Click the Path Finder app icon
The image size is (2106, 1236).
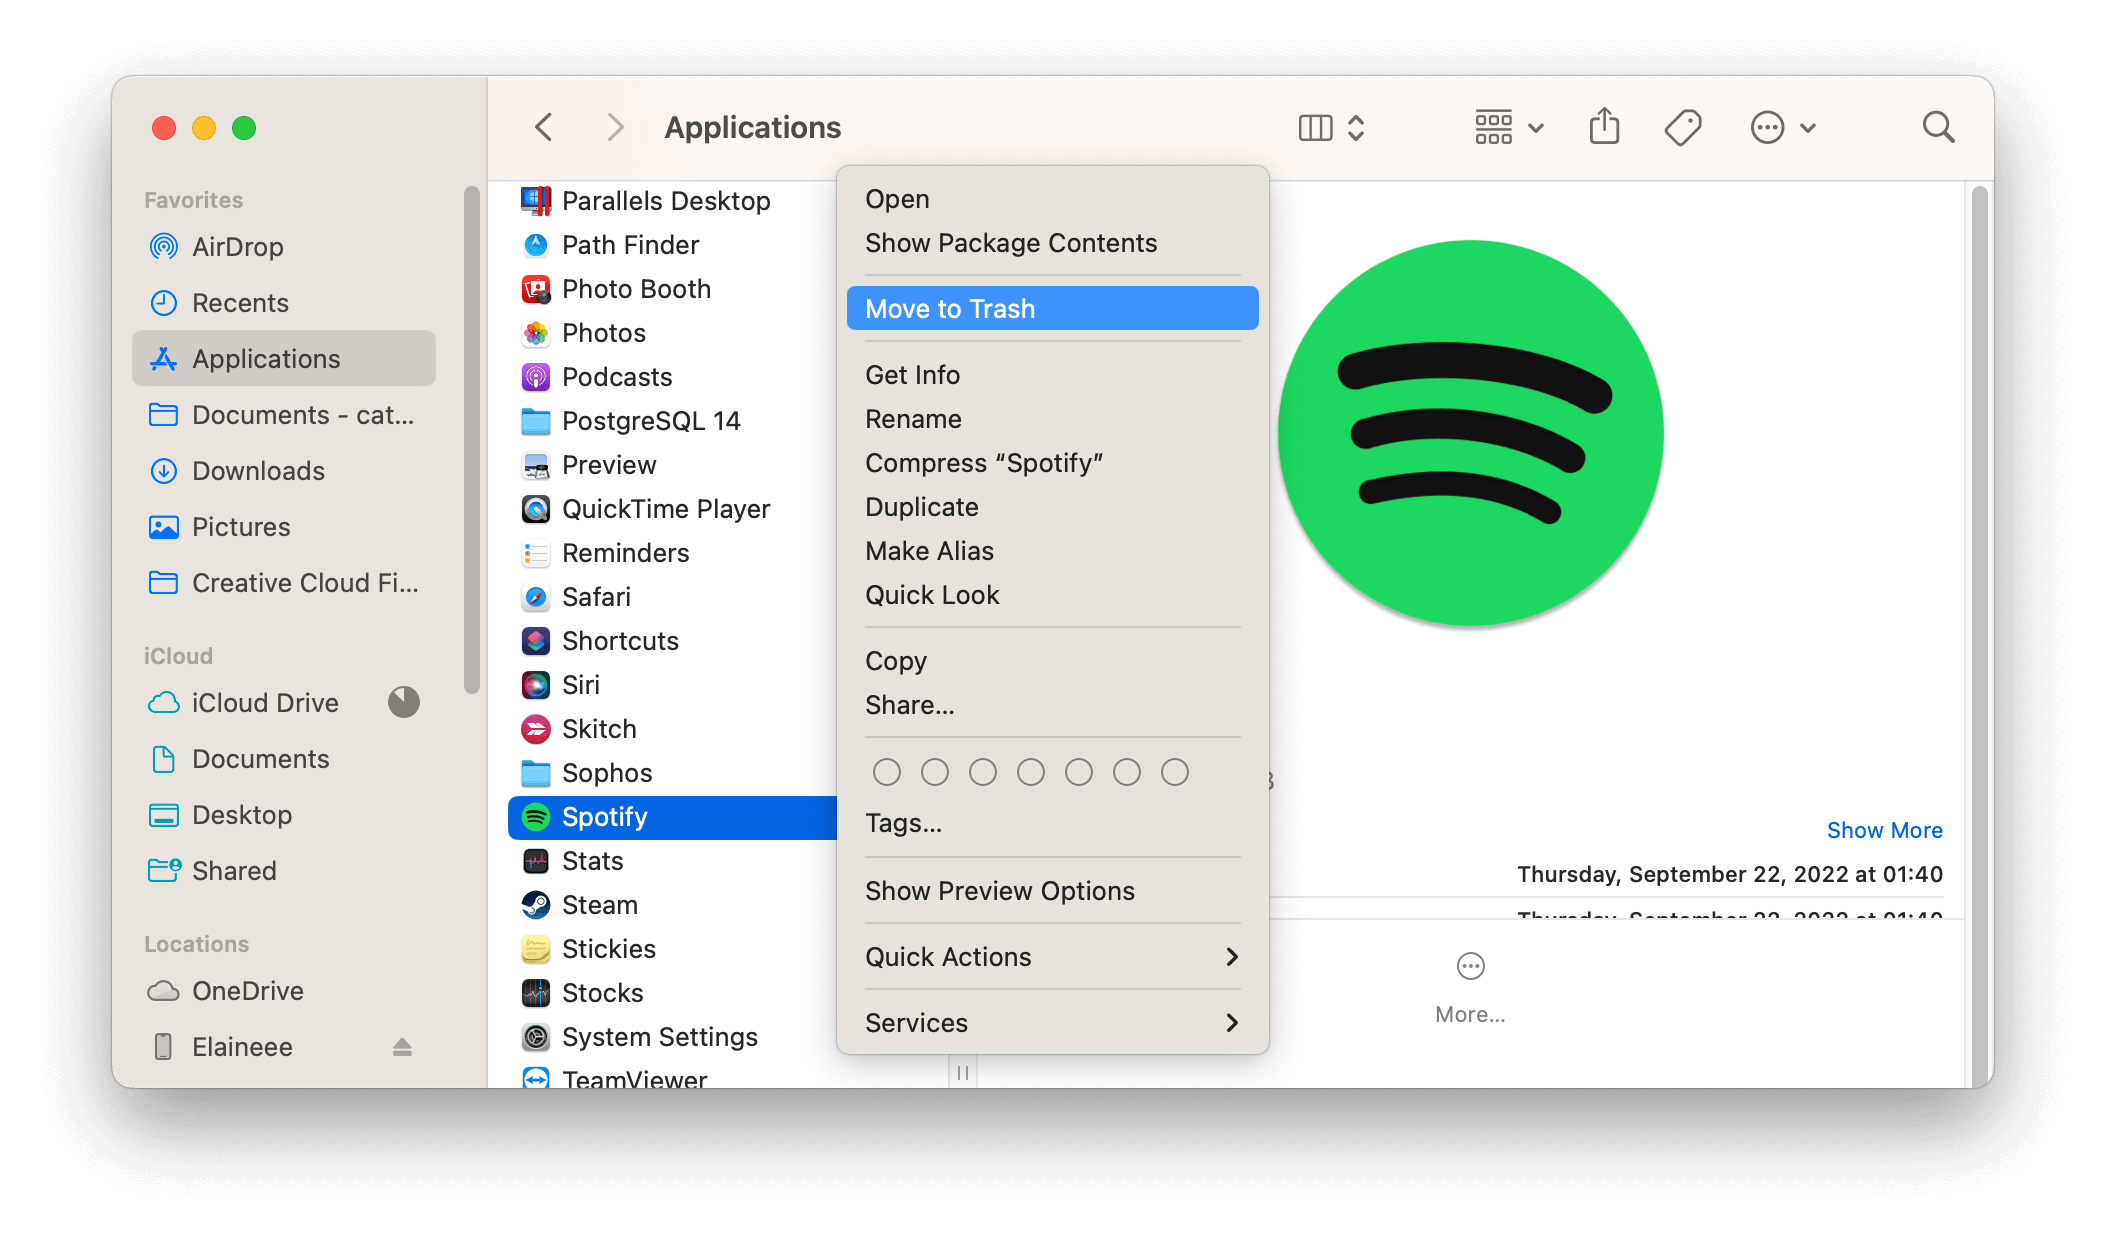point(536,245)
